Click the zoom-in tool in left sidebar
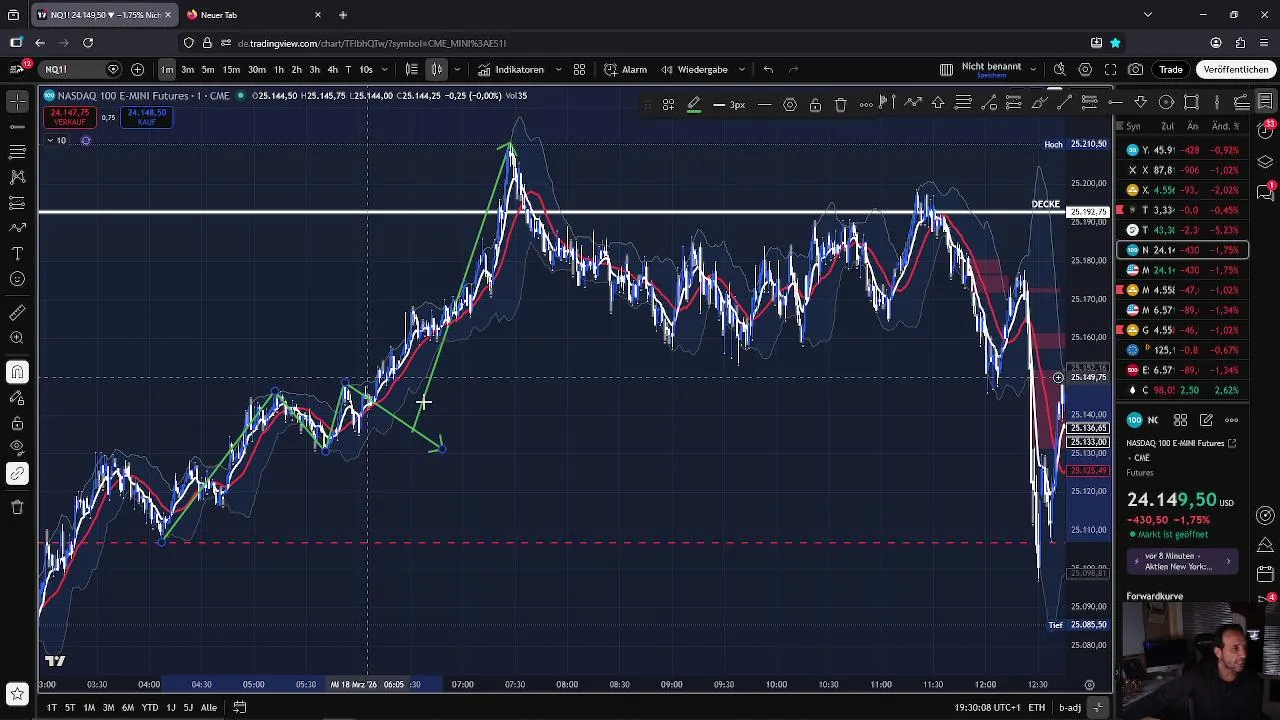 click(x=17, y=338)
